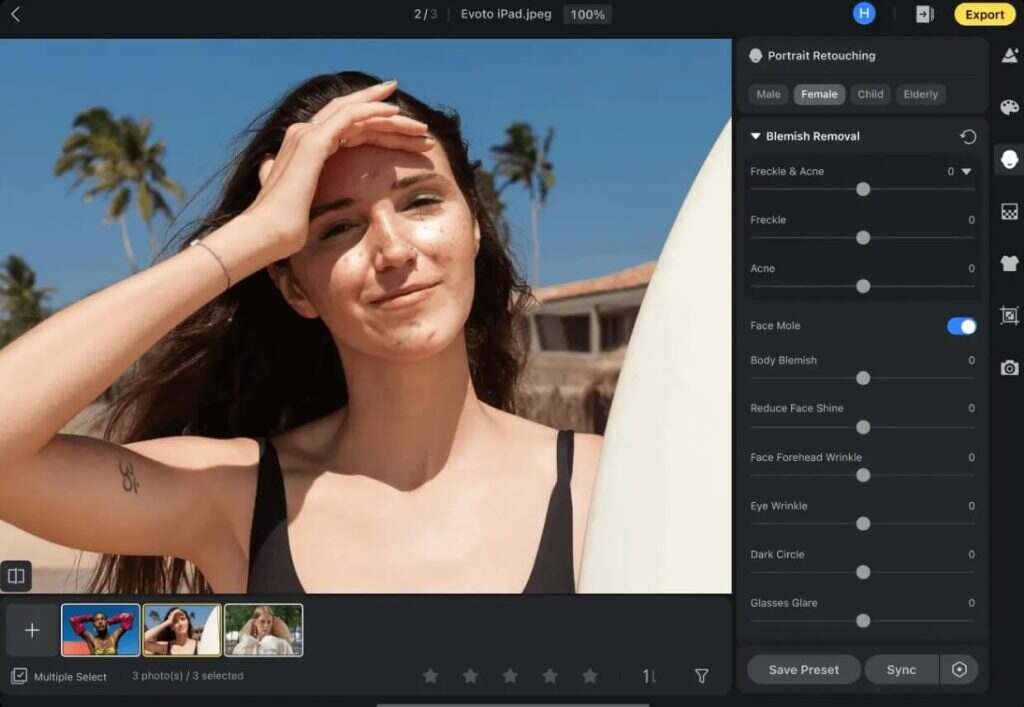The height and width of the screenshot is (707, 1024).
Task: Select the Male portrait tab
Action: pyautogui.click(x=768, y=94)
